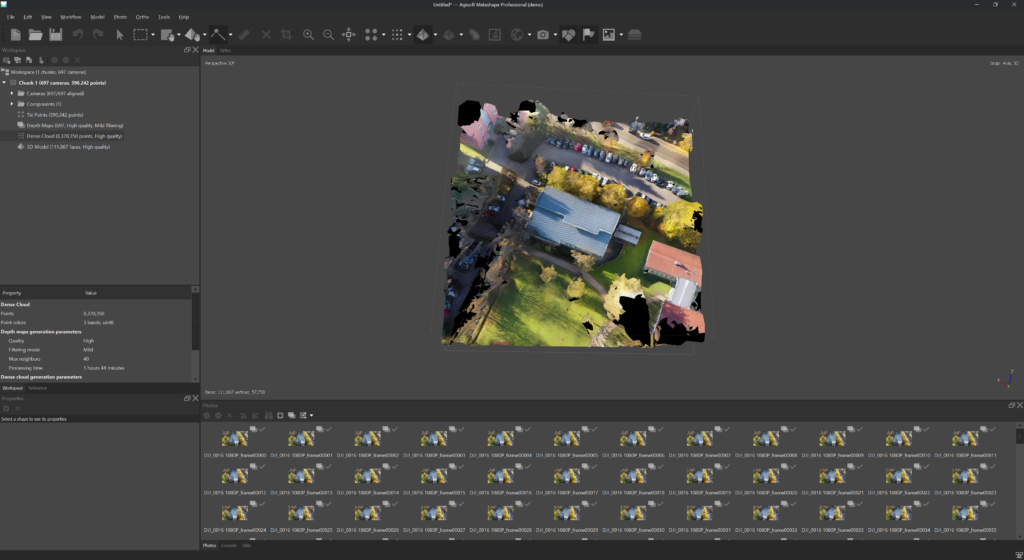Toggle Show Depth Maps in Photos toolbar
1024x560 pixels.
click(291, 415)
